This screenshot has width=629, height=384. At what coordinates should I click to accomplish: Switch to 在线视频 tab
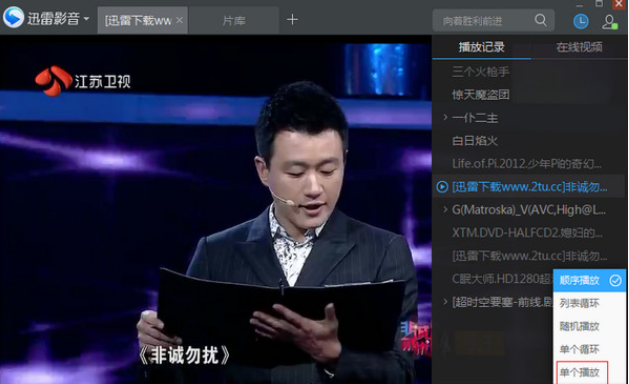[579, 47]
